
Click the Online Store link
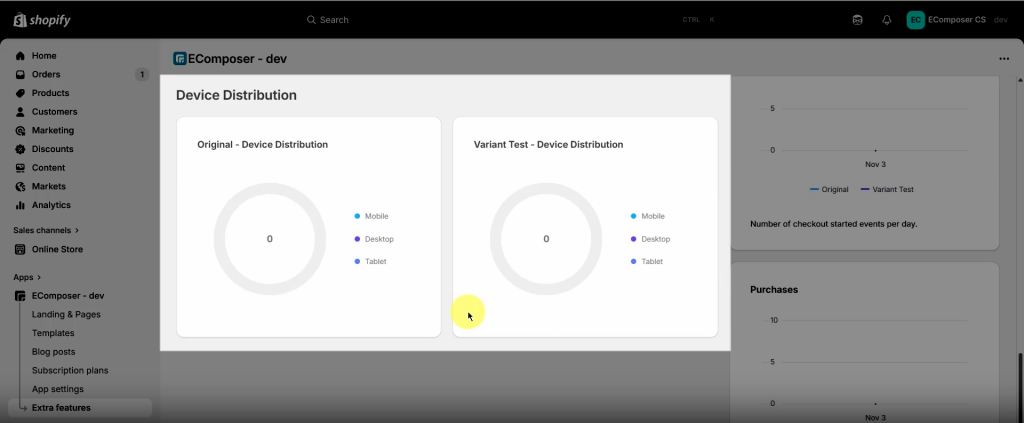click(57, 249)
